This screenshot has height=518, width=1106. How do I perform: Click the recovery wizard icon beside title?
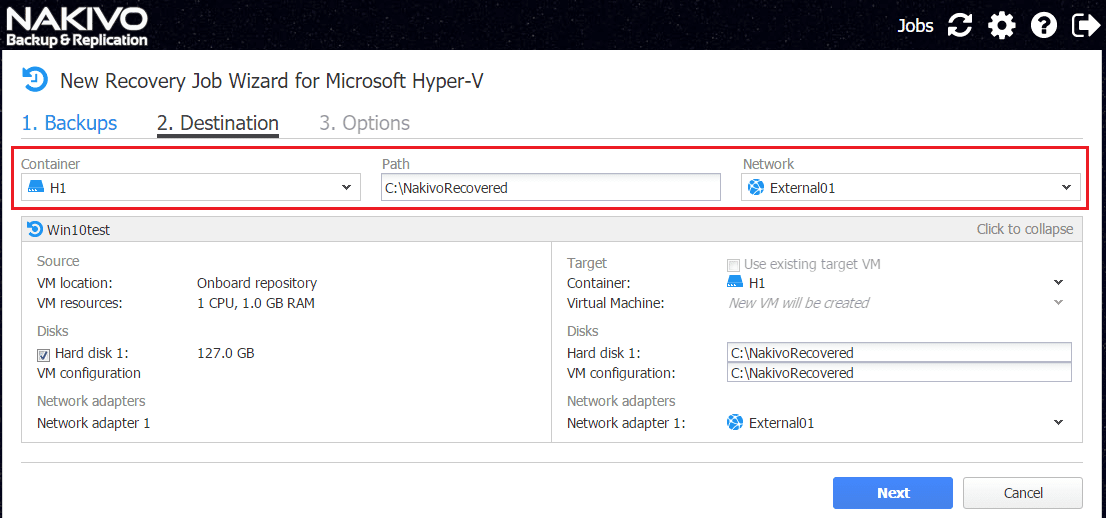pos(35,80)
